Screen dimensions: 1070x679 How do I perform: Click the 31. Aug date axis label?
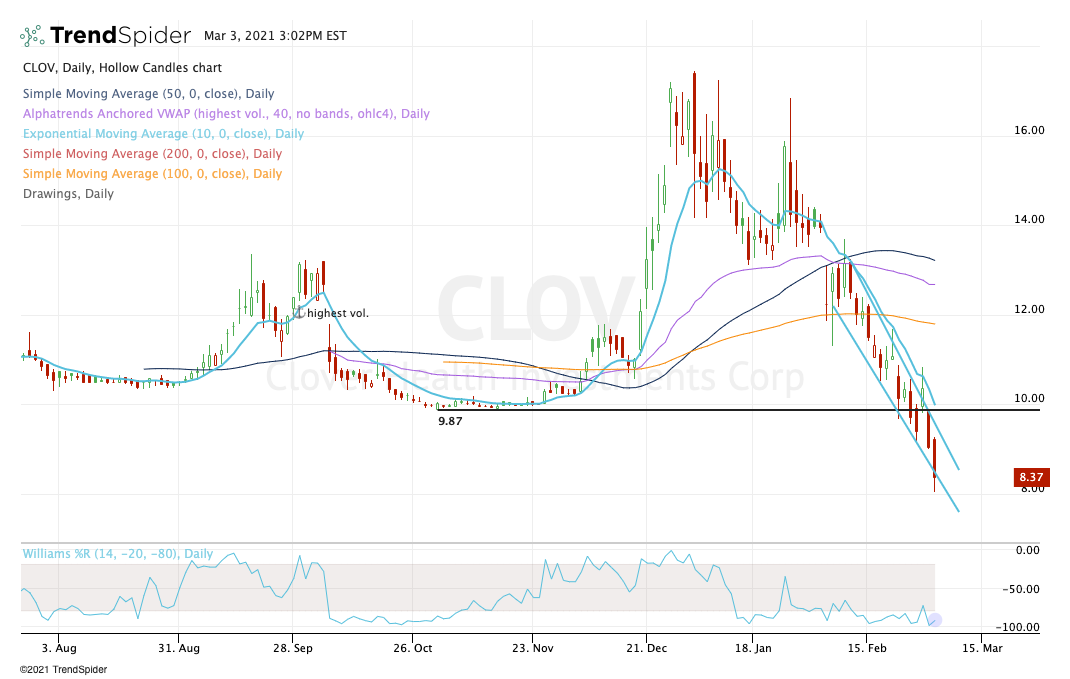(x=179, y=648)
